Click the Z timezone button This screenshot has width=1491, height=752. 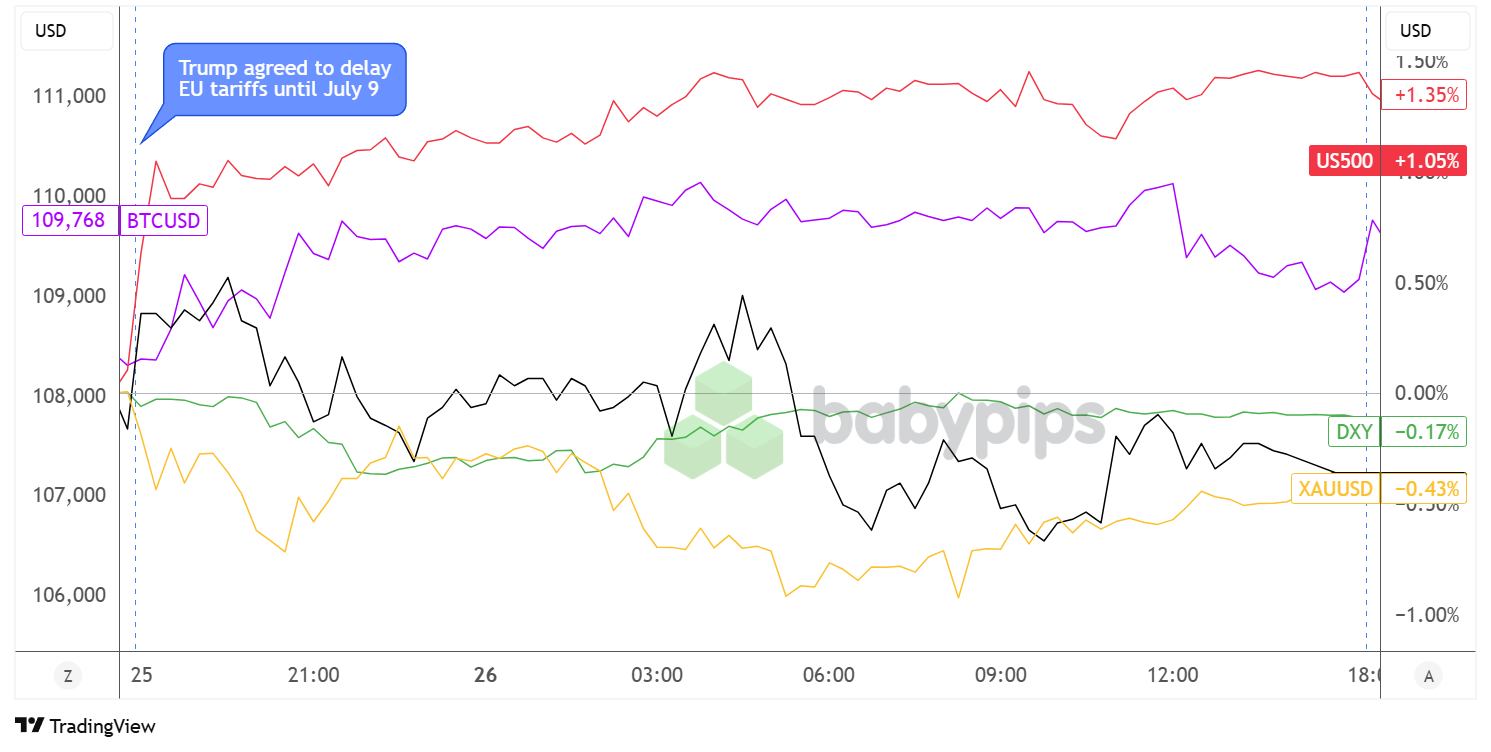pyautogui.click(x=67, y=676)
